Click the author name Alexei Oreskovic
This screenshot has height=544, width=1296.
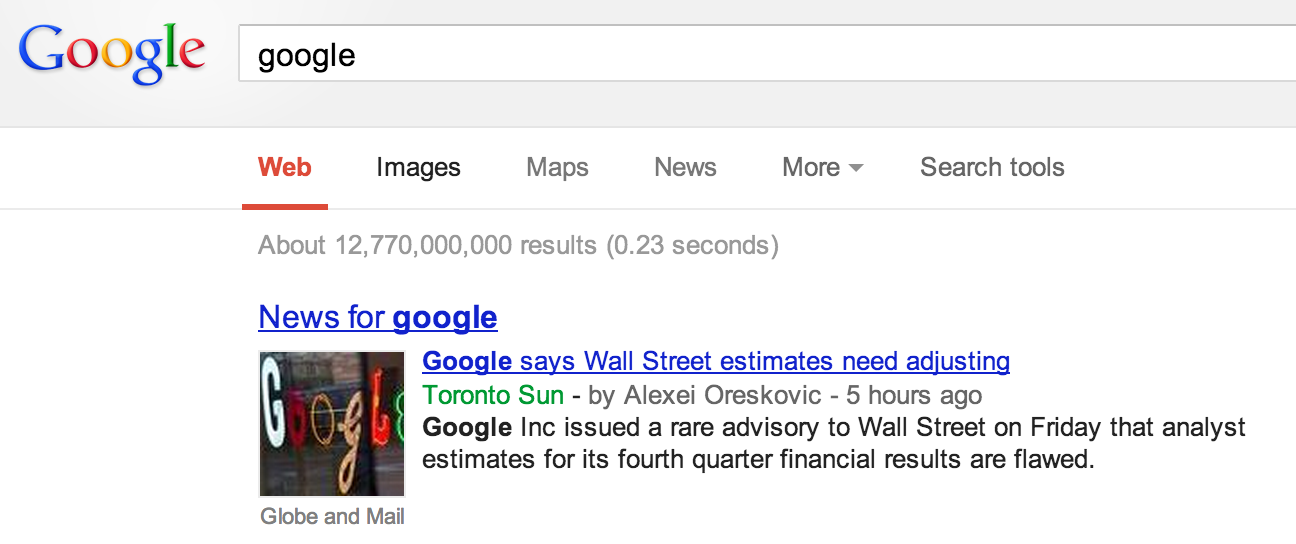[723, 395]
